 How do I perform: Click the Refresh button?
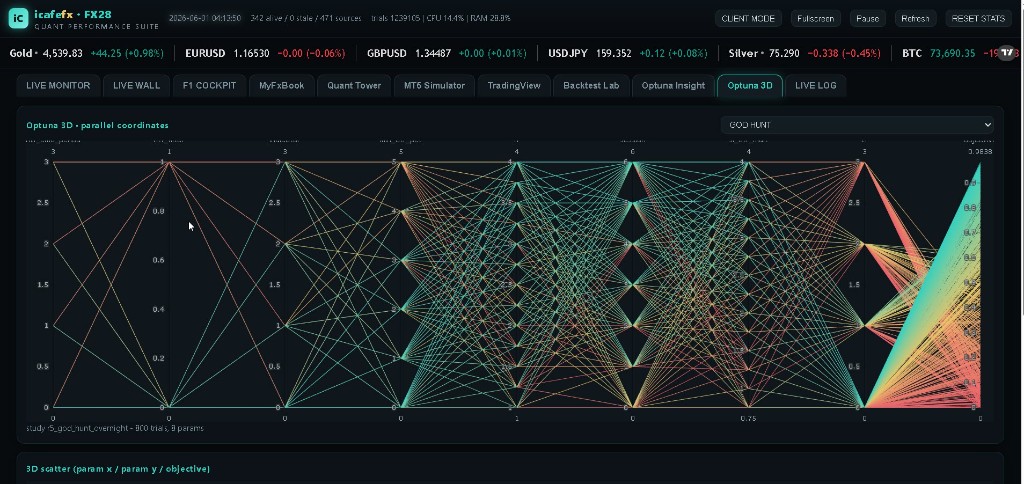[915, 18]
